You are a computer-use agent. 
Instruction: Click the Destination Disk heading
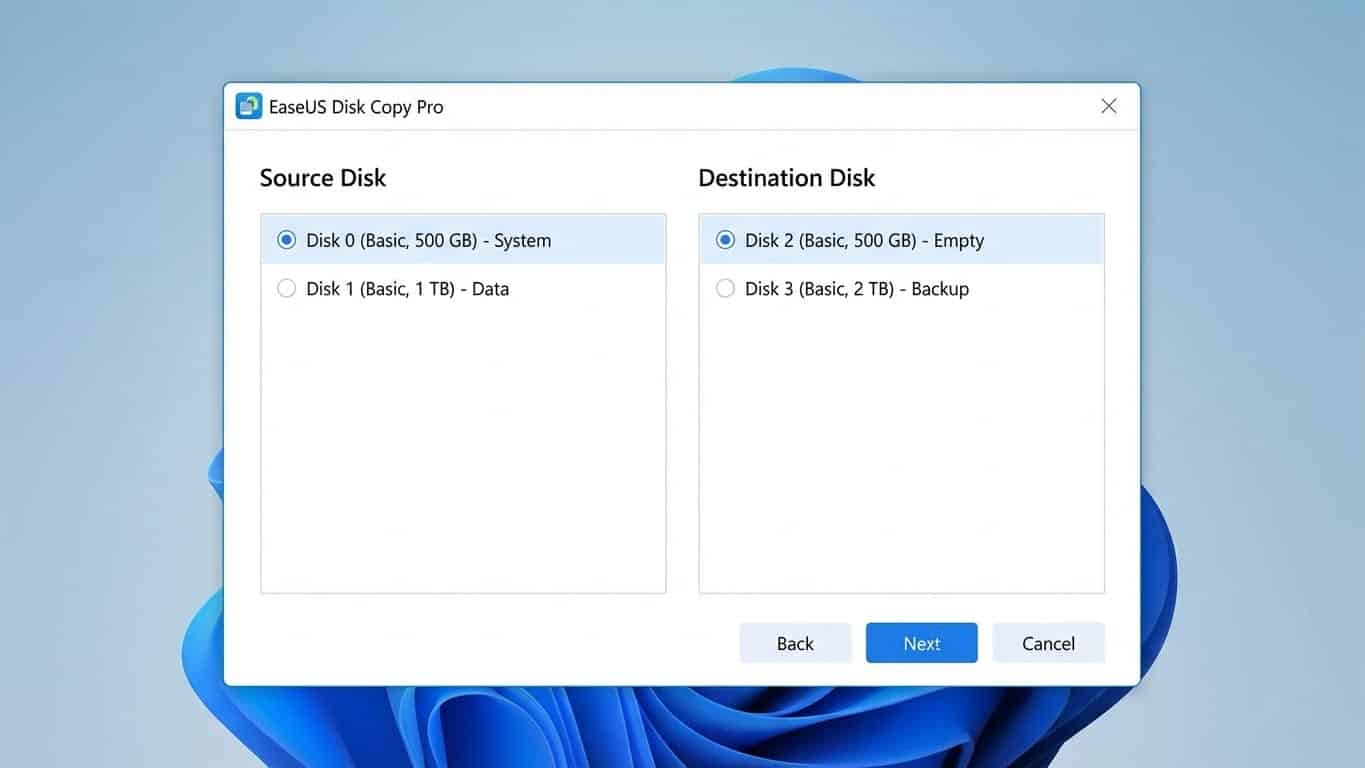click(x=787, y=177)
